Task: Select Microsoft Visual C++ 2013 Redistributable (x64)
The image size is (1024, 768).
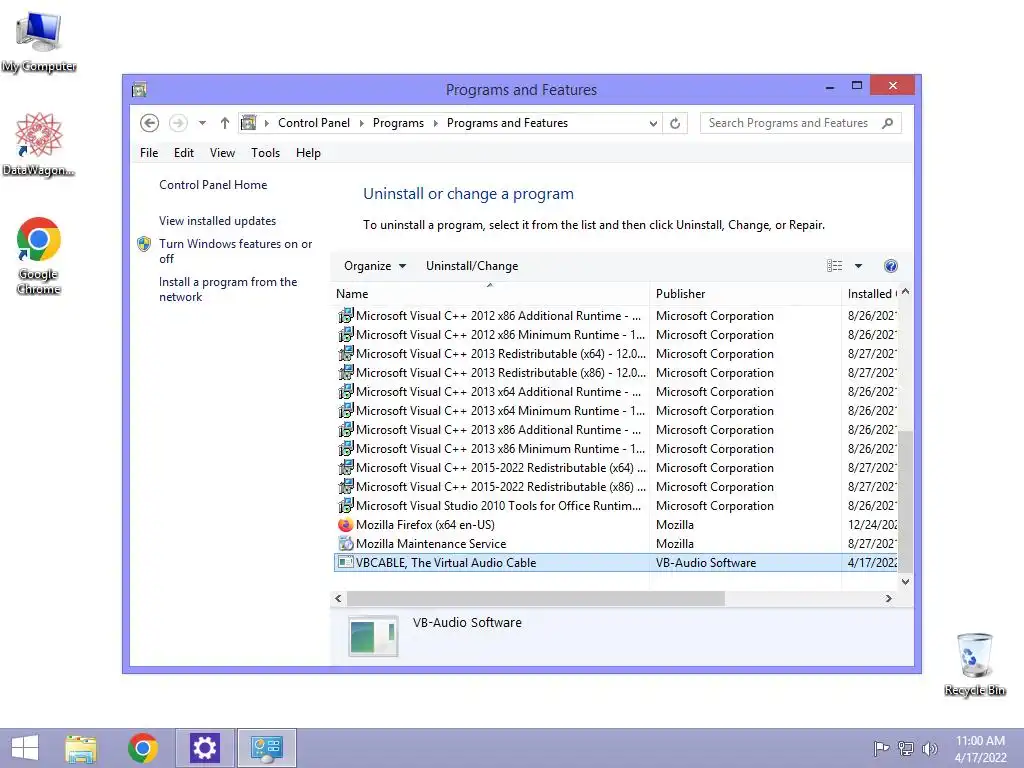Action: click(x=617, y=354)
